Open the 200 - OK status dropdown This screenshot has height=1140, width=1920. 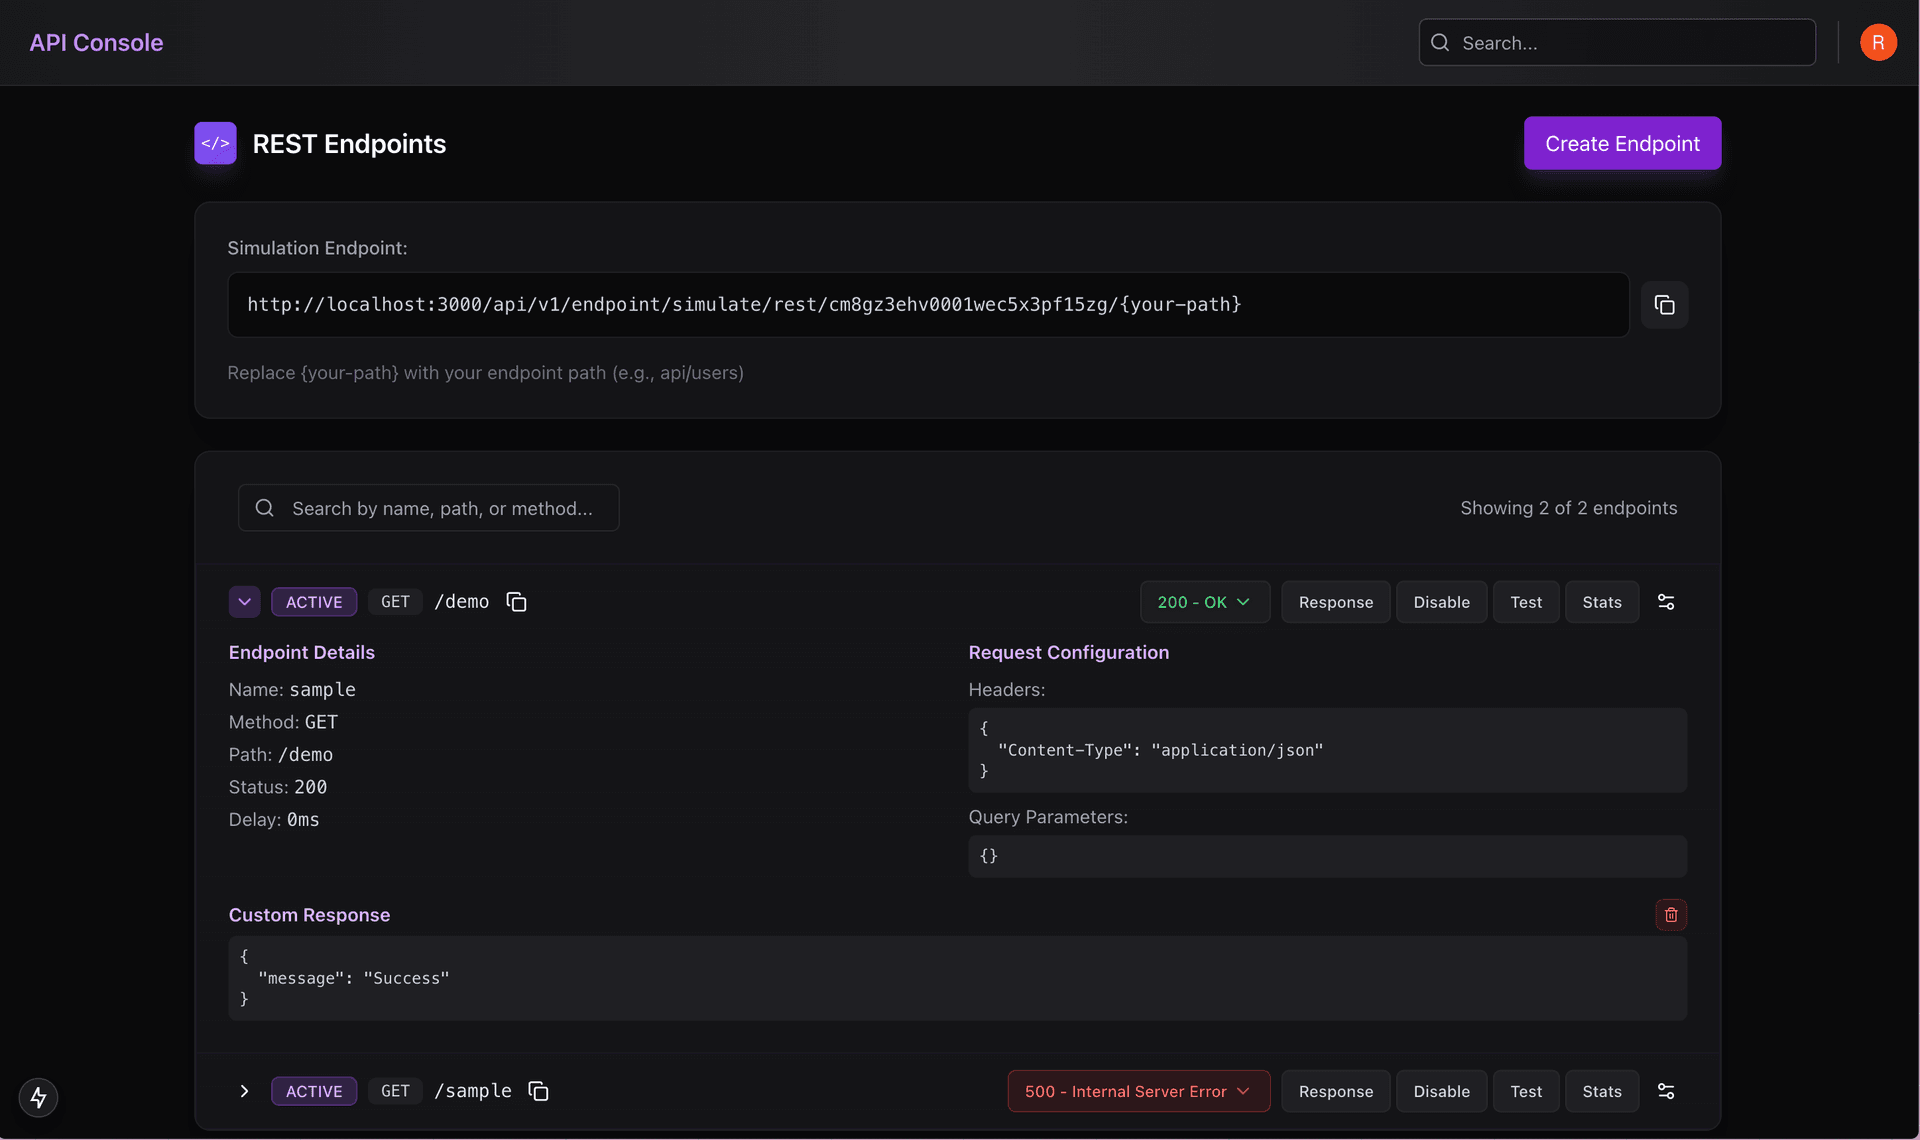click(1204, 601)
